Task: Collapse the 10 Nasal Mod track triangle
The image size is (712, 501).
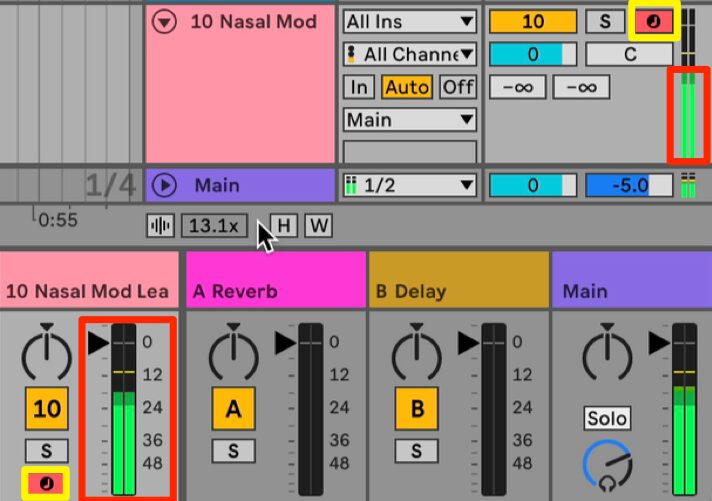Action: tap(164, 21)
